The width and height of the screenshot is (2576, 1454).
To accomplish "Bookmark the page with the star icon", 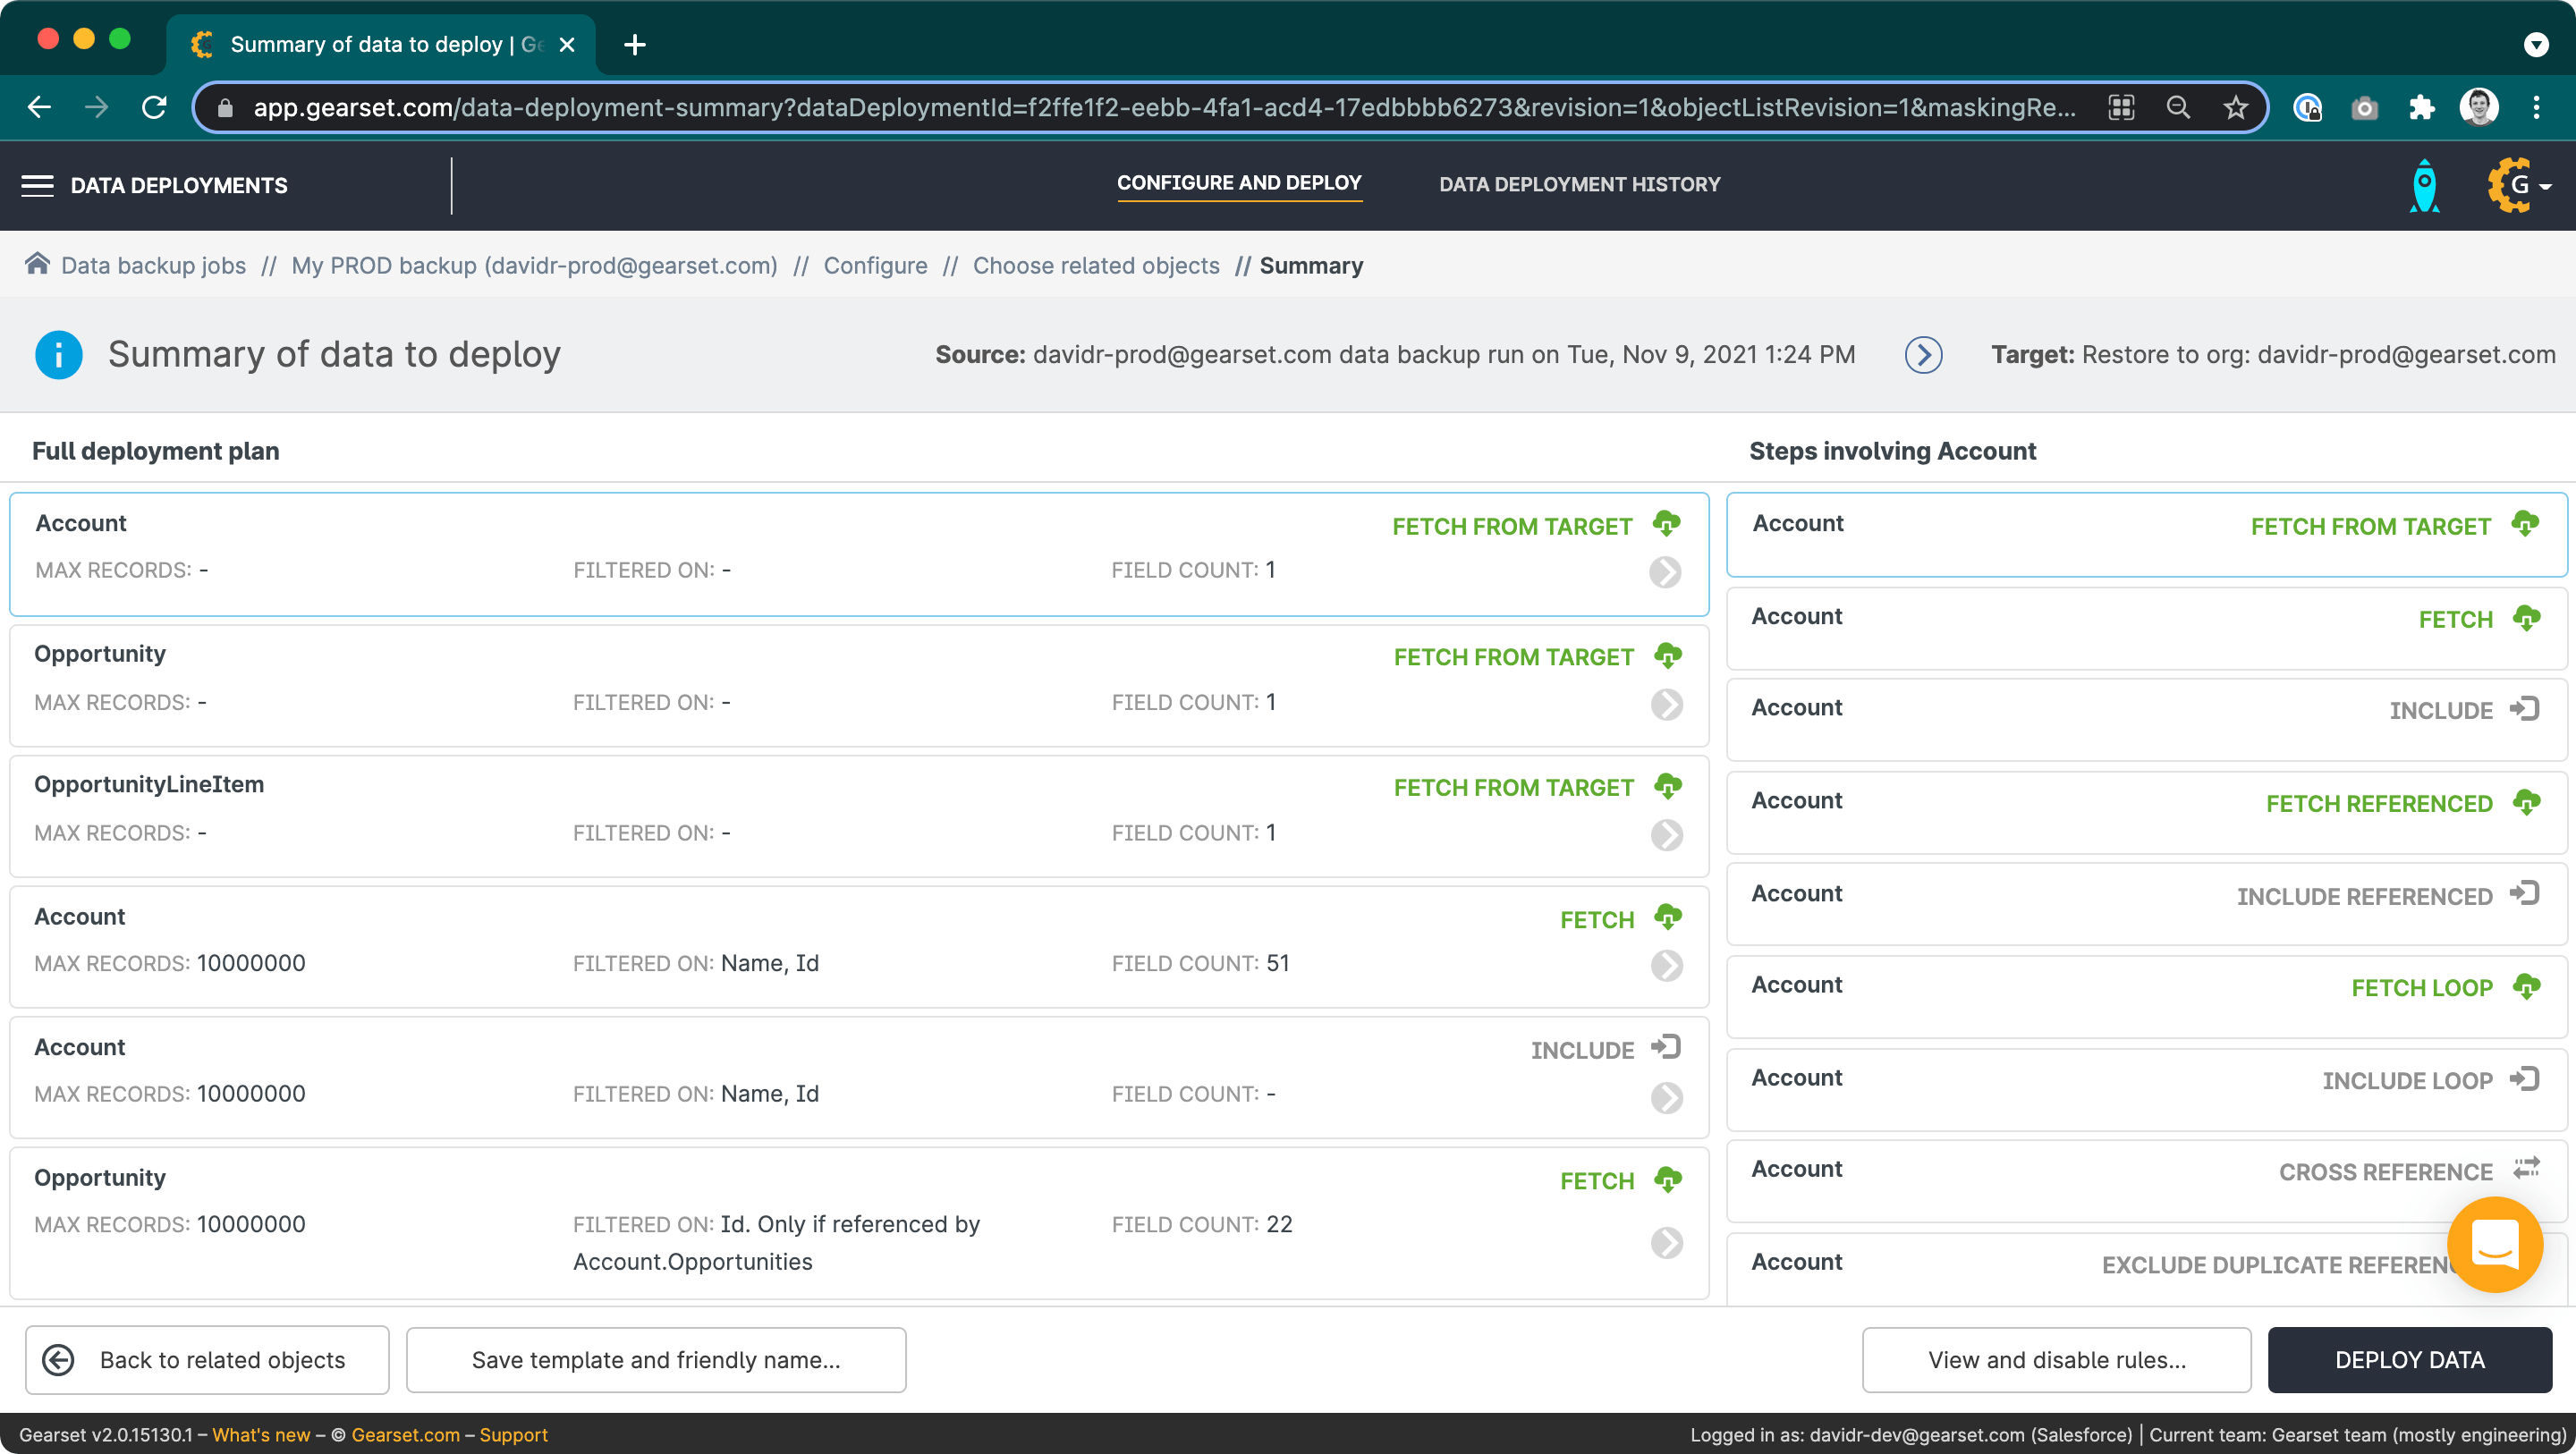I will (x=2236, y=107).
